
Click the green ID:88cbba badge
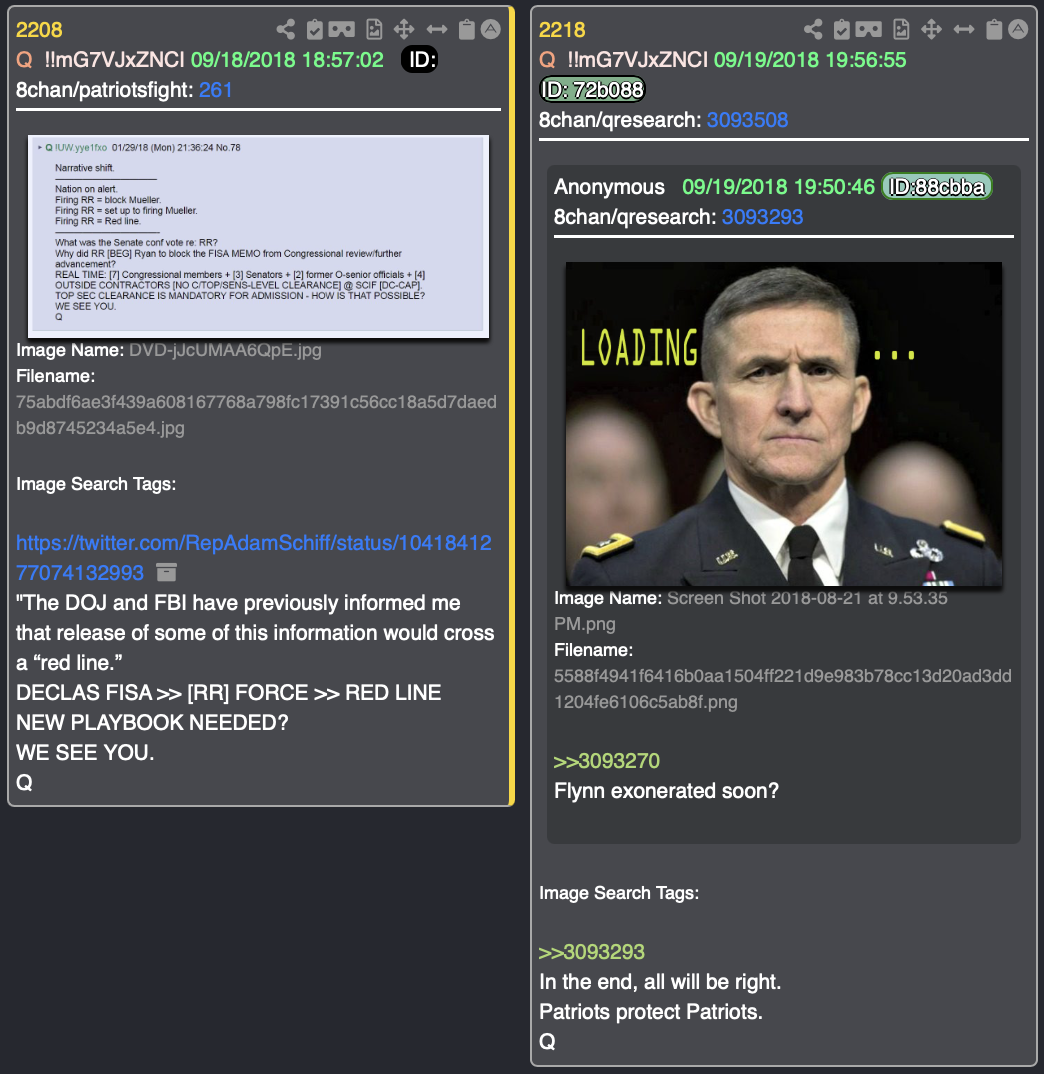936,186
